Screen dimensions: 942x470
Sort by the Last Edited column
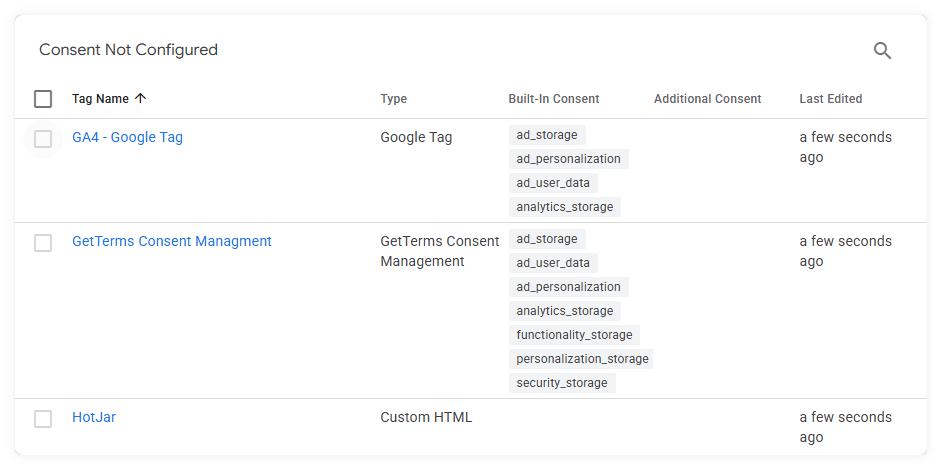[x=831, y=99]
